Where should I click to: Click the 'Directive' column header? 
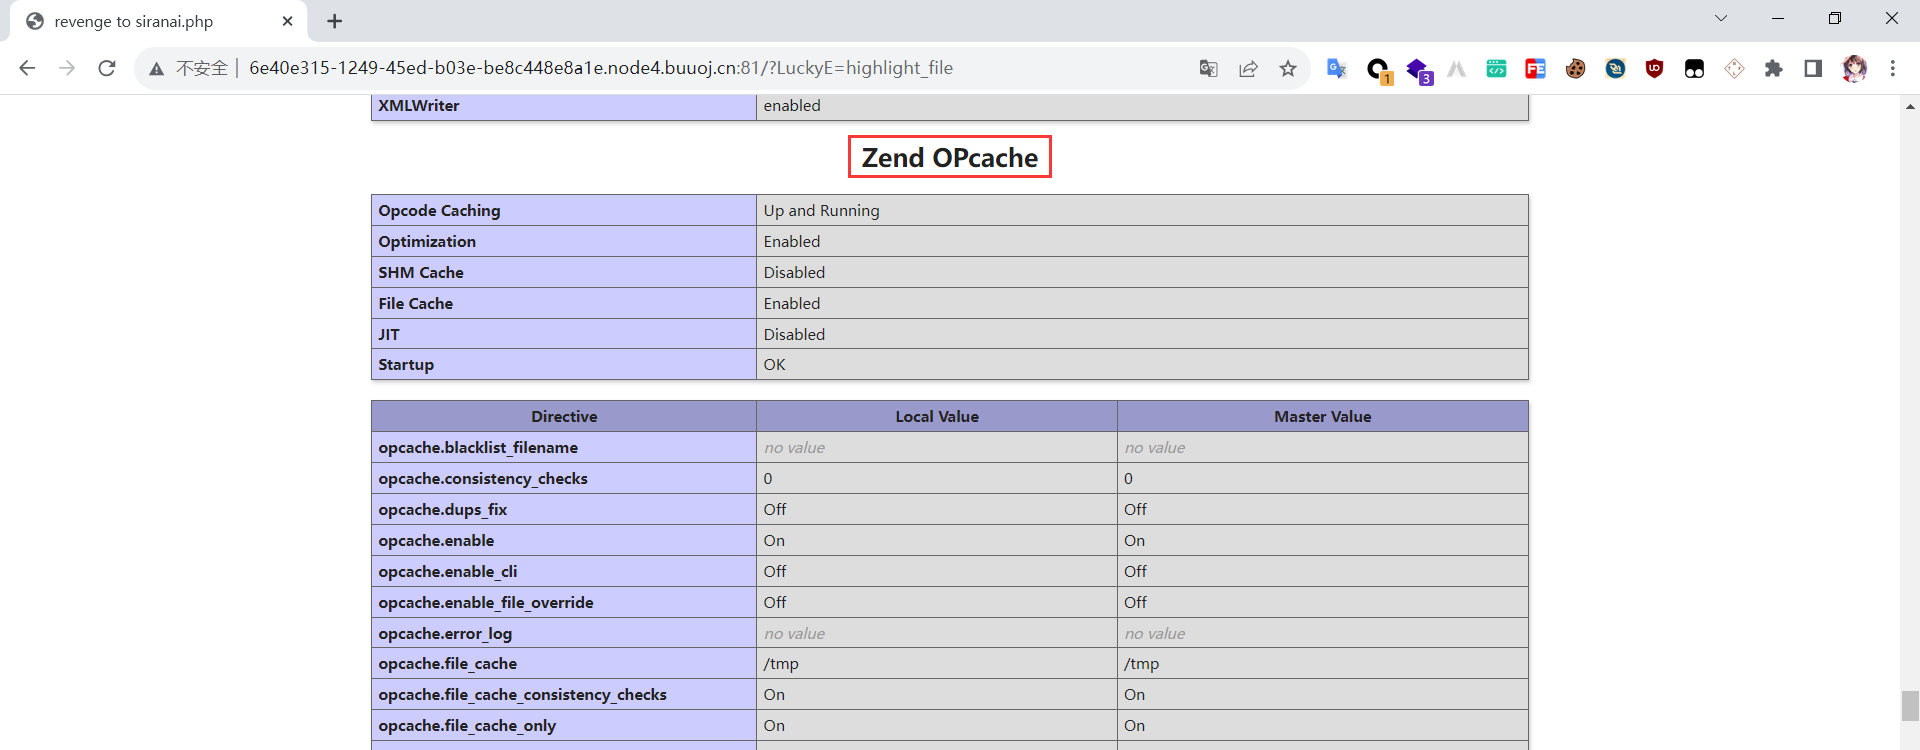coord(564,416)
